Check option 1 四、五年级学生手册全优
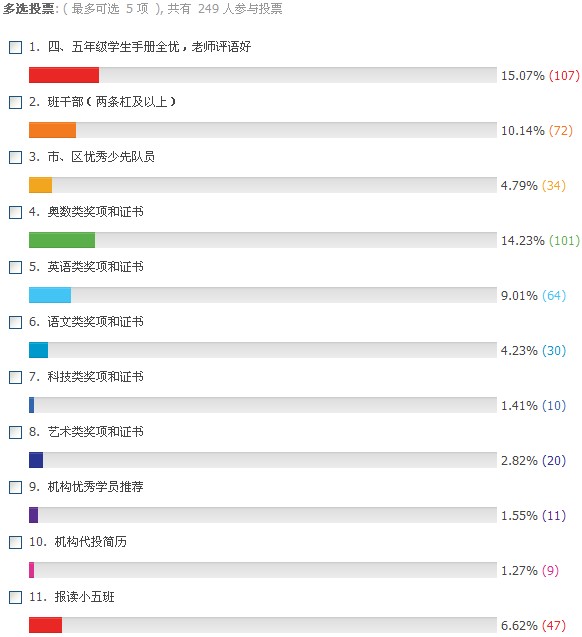This screenshot has width=582, height=637. (x=15, y=47)
